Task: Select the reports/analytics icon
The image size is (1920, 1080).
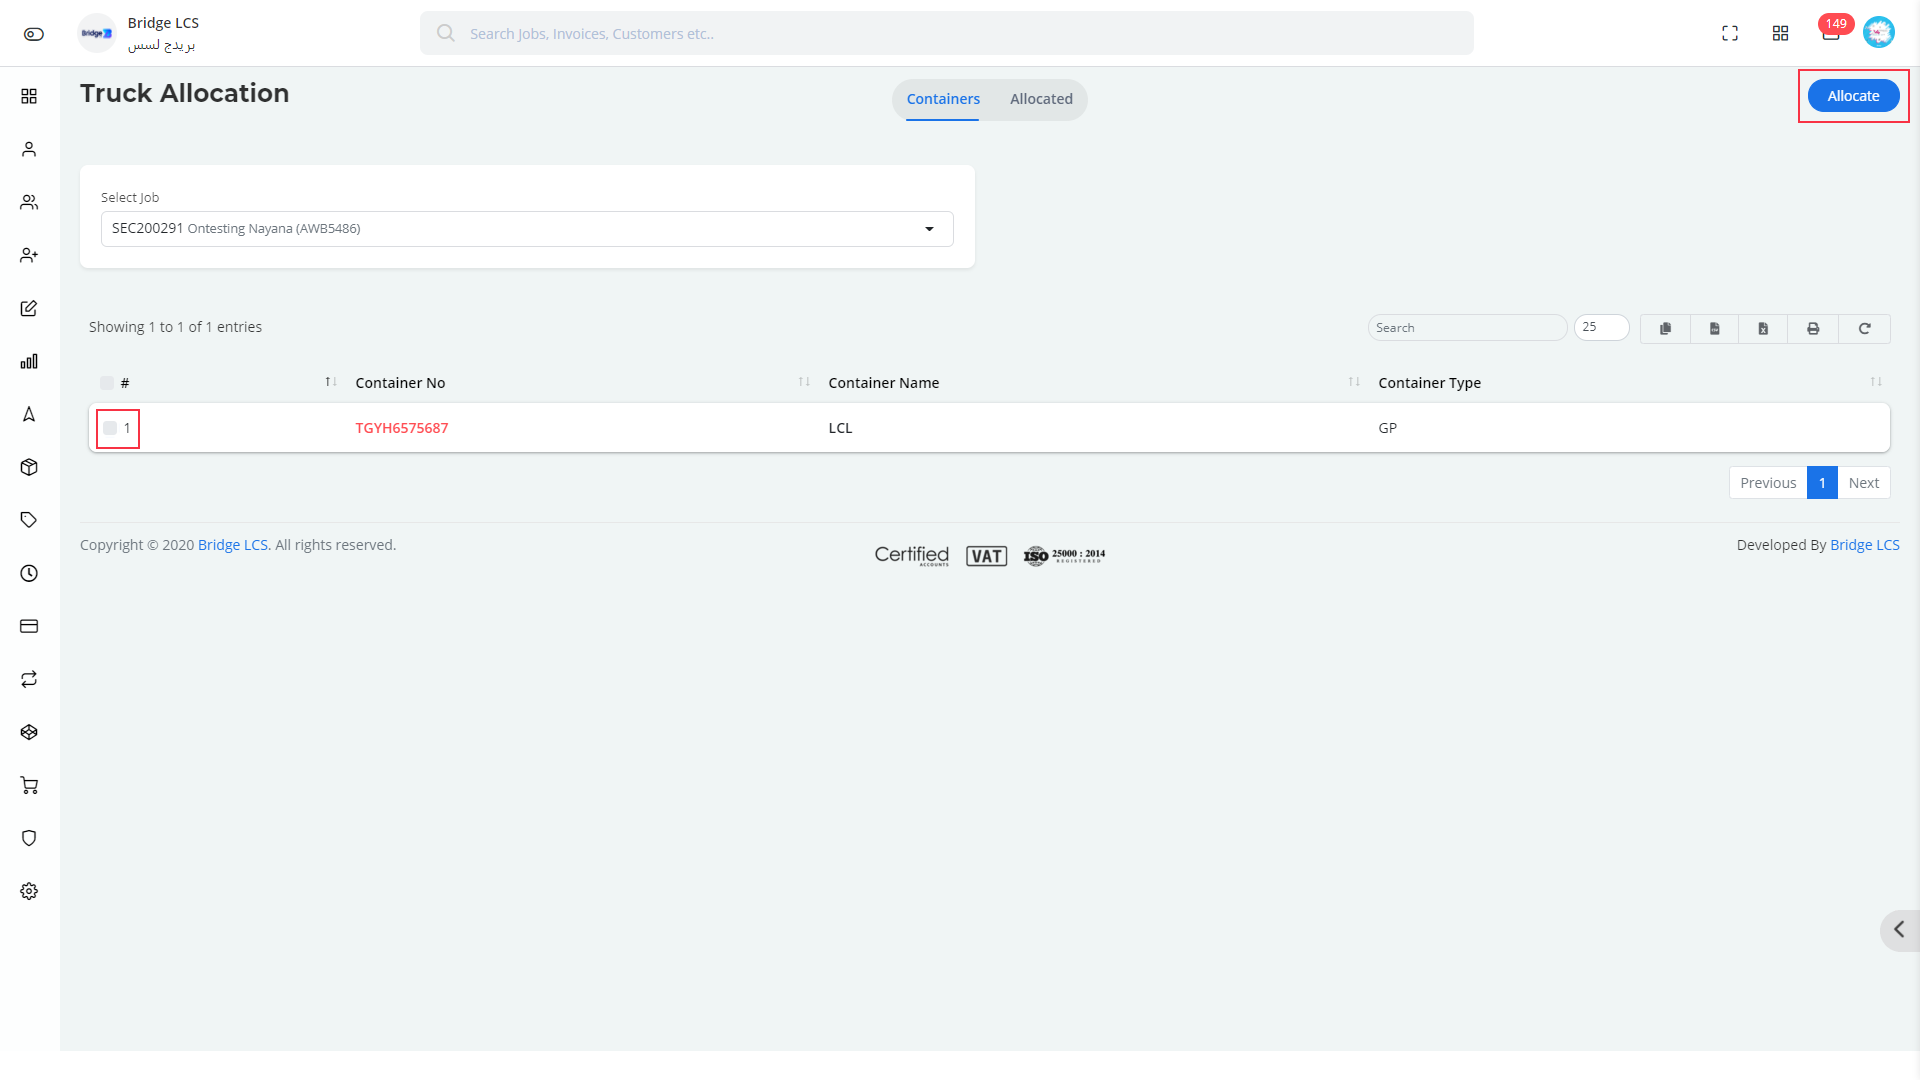Action: (29, 360)
